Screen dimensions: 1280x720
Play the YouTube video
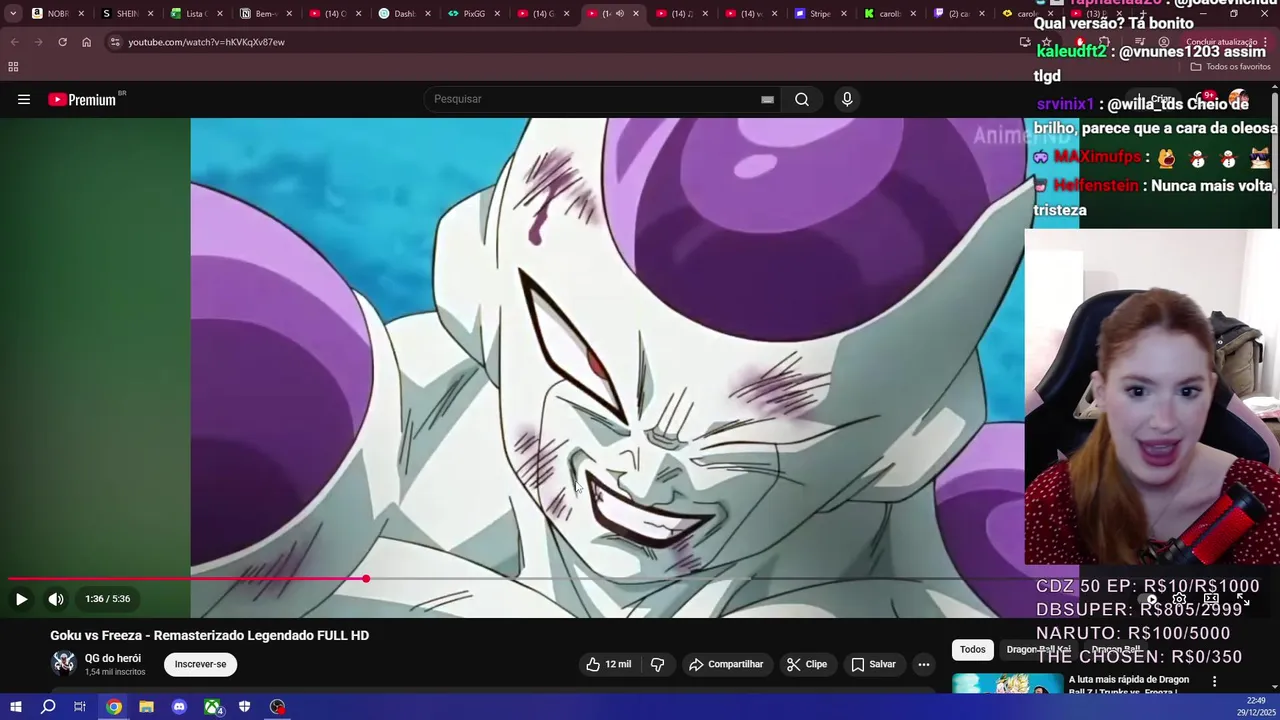21,599
